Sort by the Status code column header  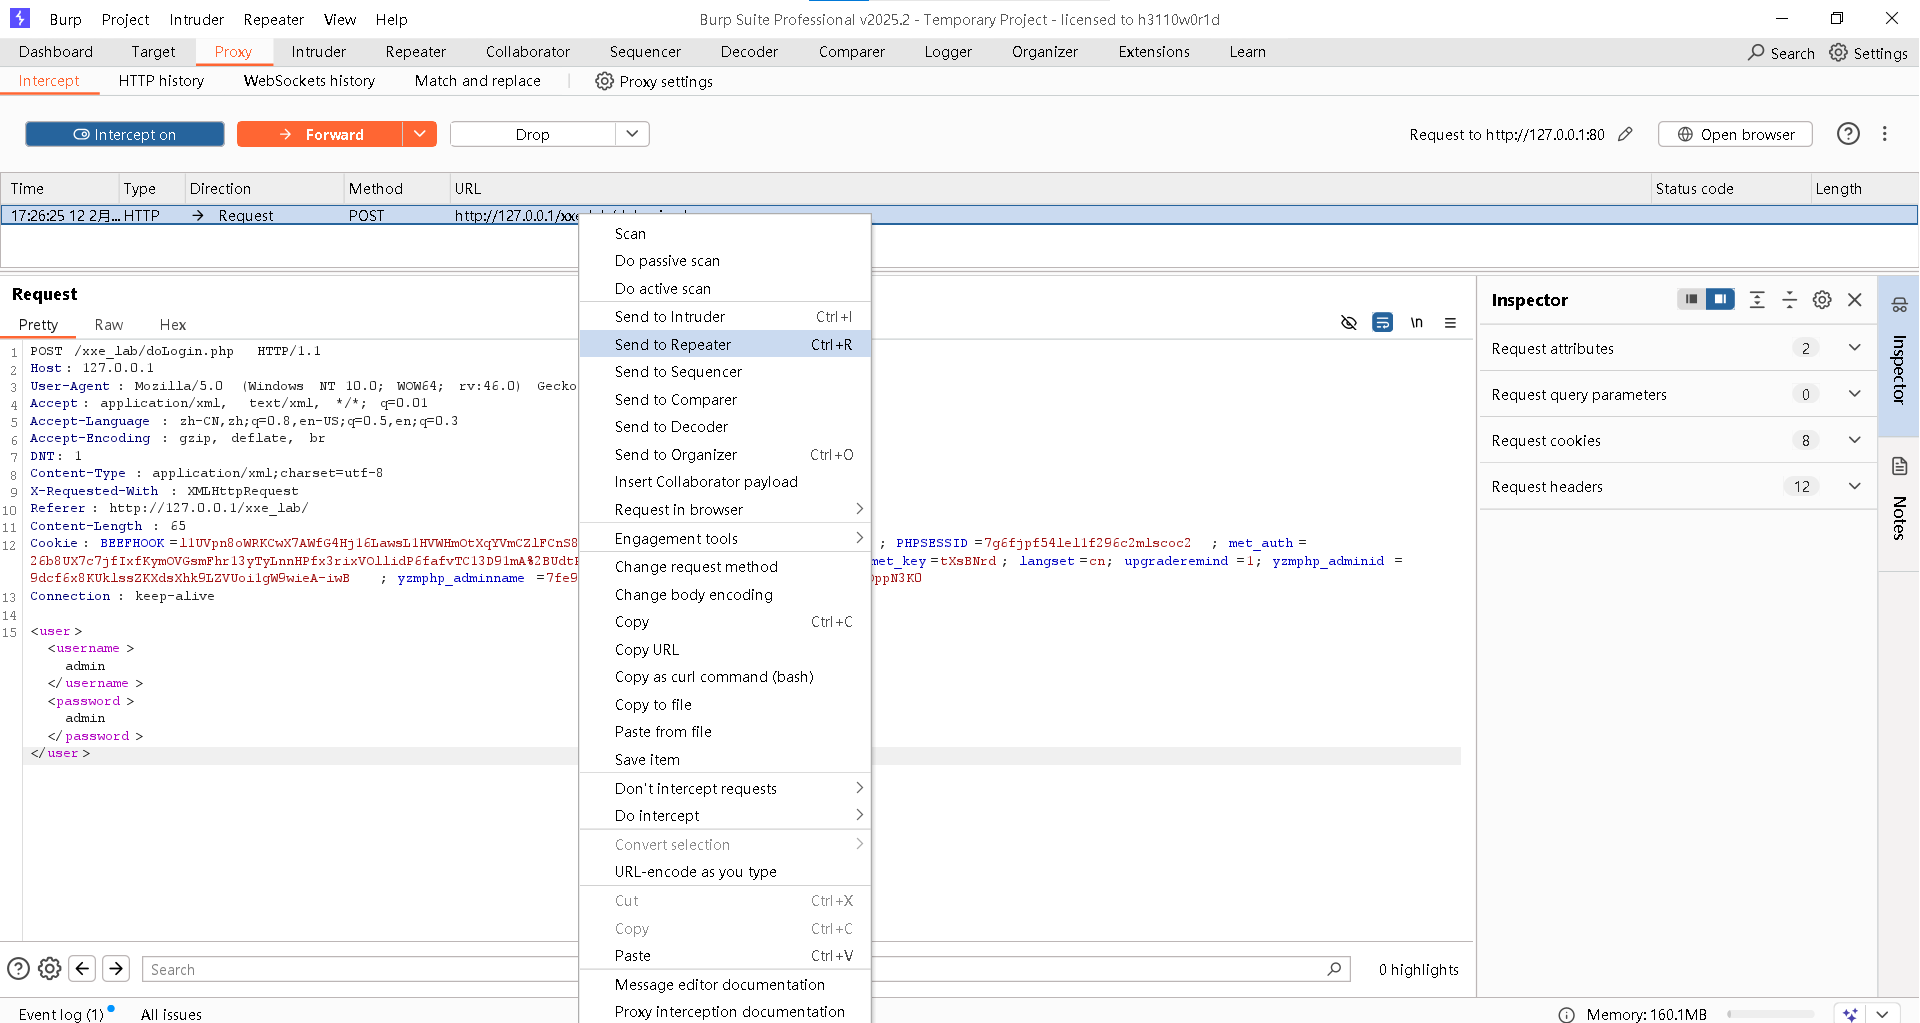coord(1729,188)
